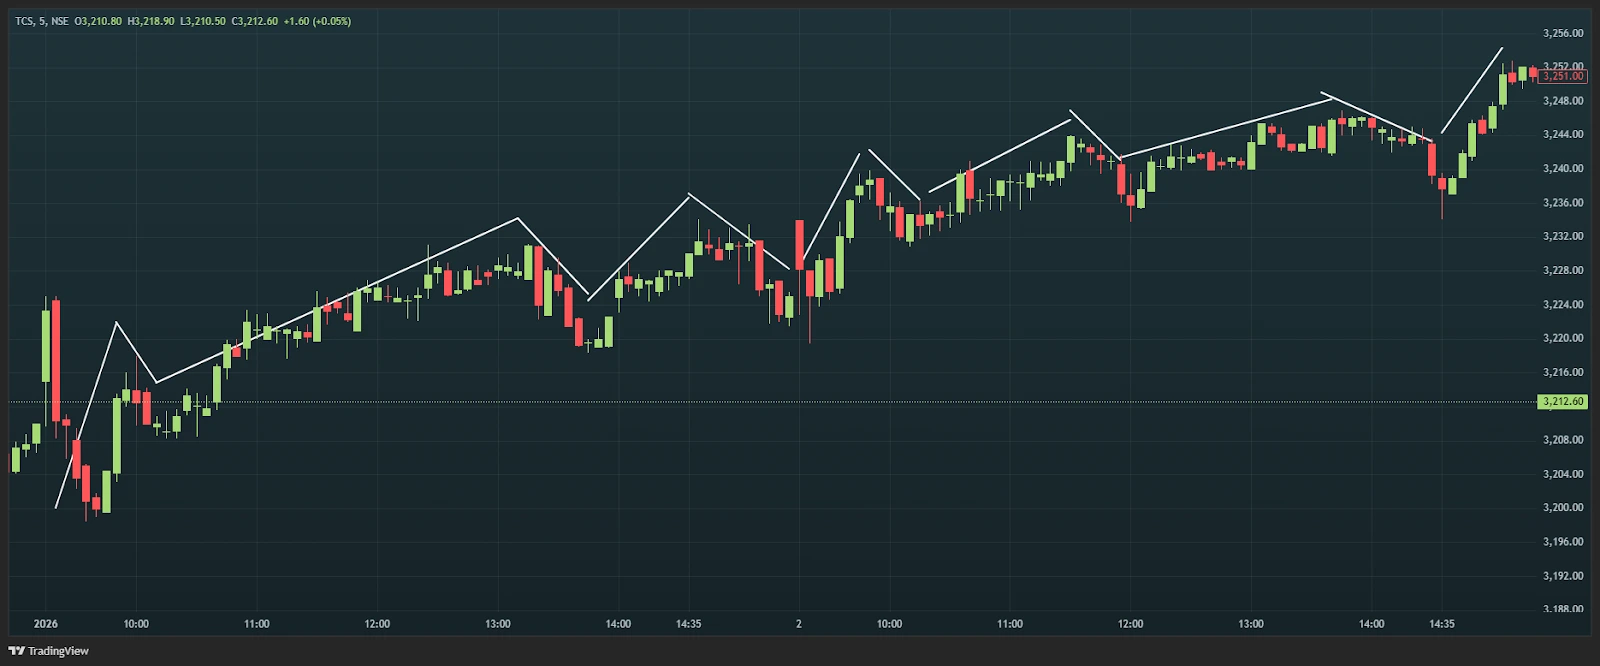The width and height of the screenshot is (1600, 666).
Task: Click the 3,244.00 price scale label
Action: (x=1563, y=135)
